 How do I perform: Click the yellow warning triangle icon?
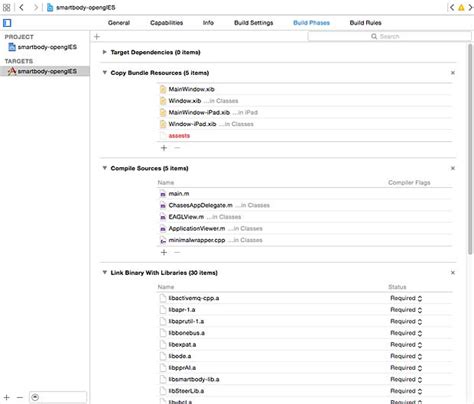tap(461, 7)
